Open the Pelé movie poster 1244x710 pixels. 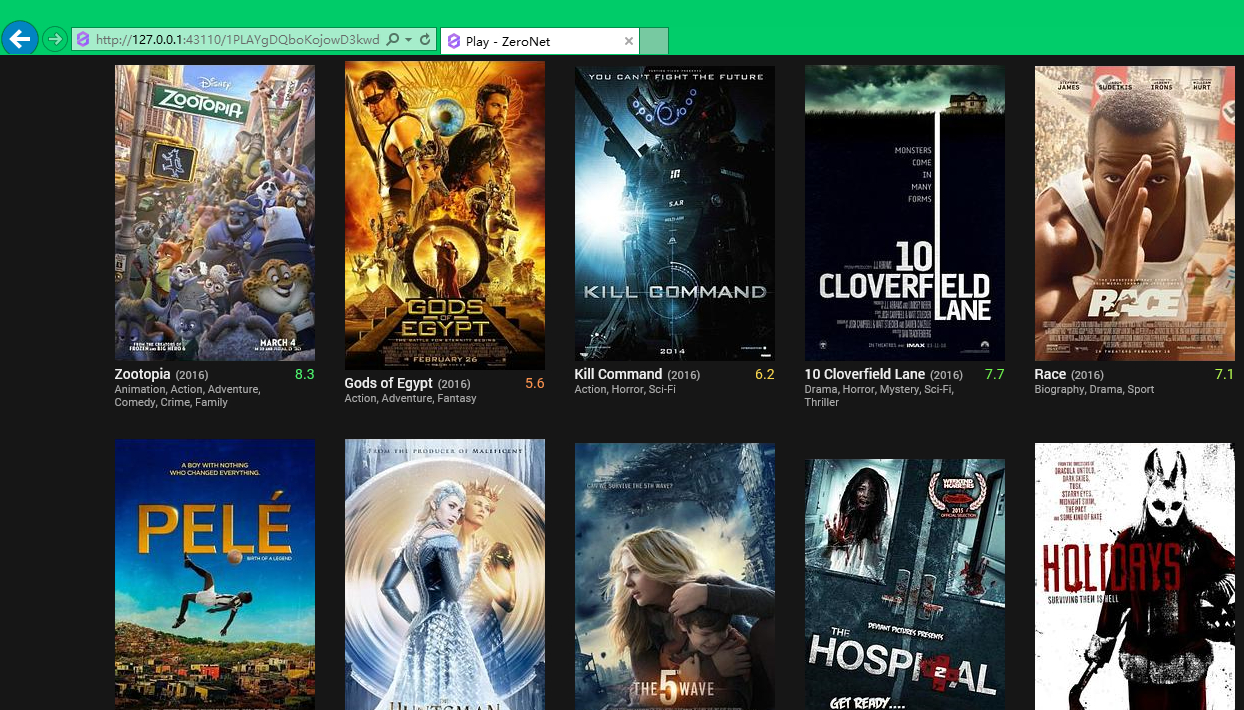215,574
